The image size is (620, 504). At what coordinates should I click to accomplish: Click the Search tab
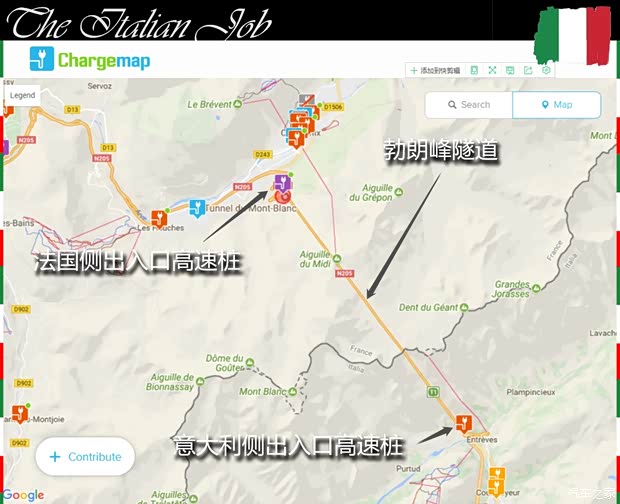click(x=468, y=105)
